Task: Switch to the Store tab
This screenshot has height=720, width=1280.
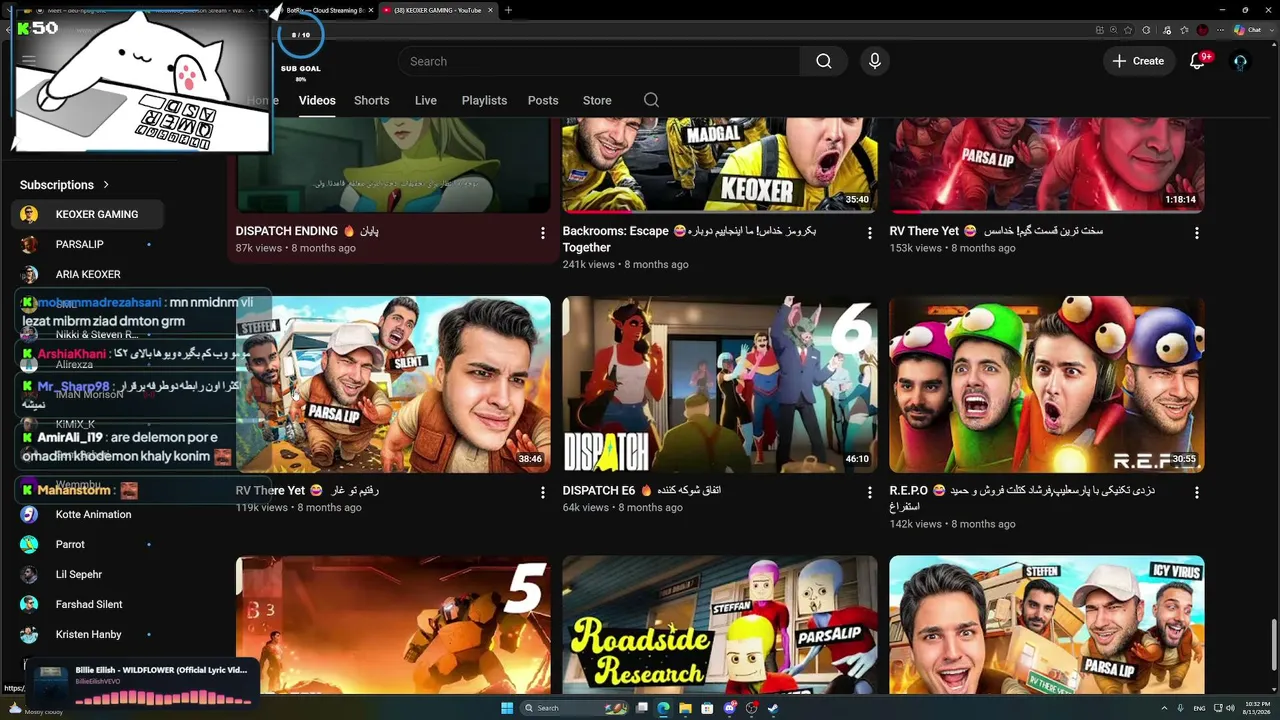Action: pos(597,100)
